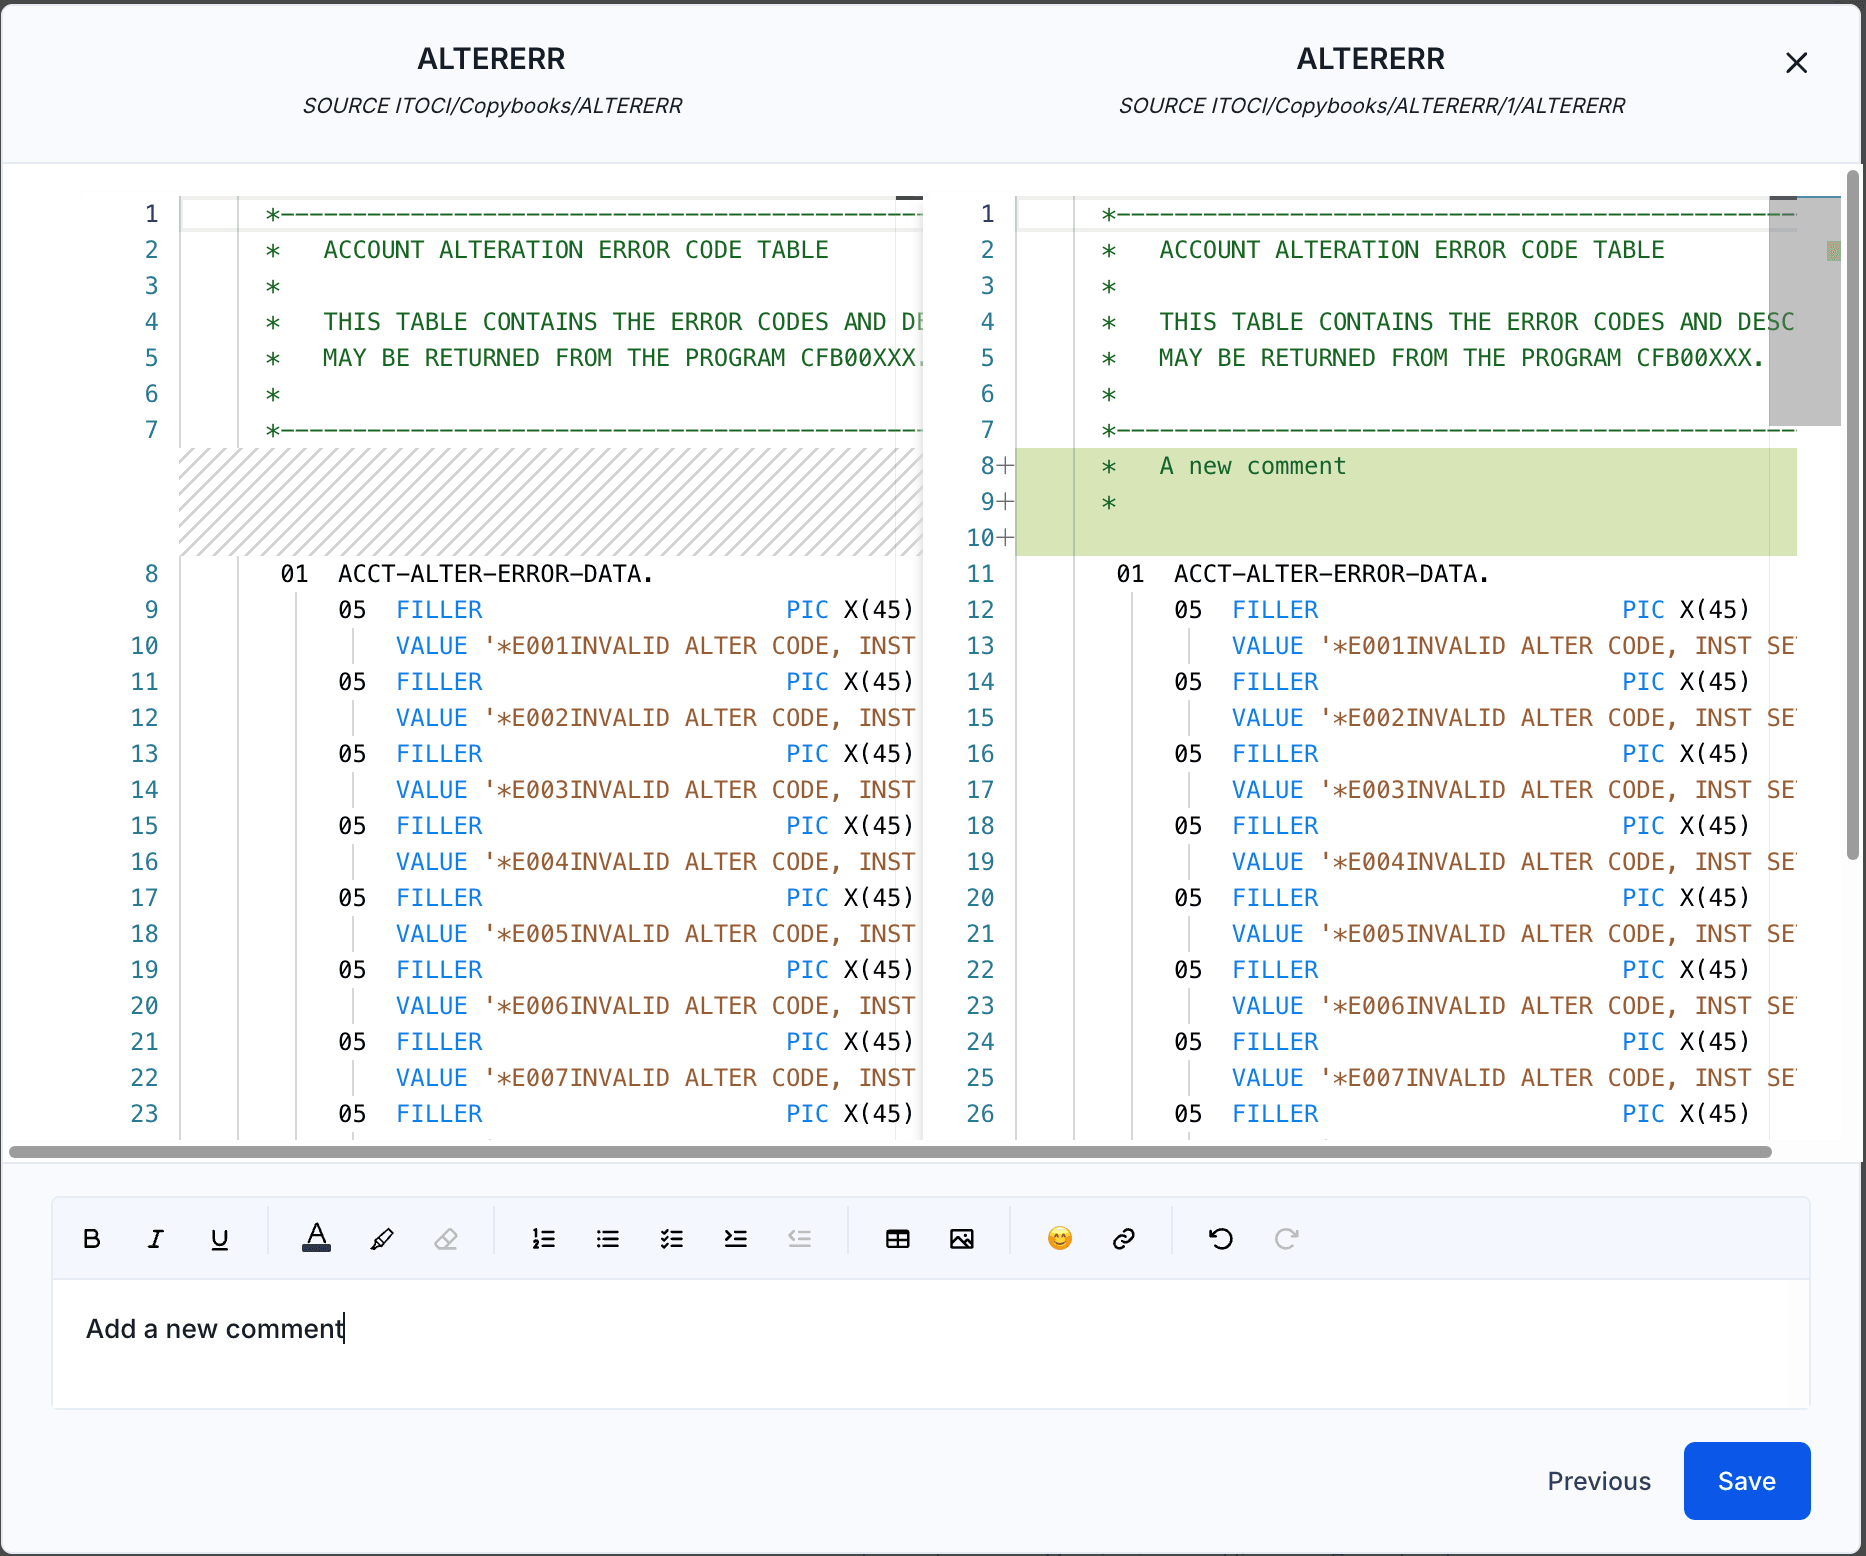
Task: Toggle italic text formatting
Action: 155,1239
